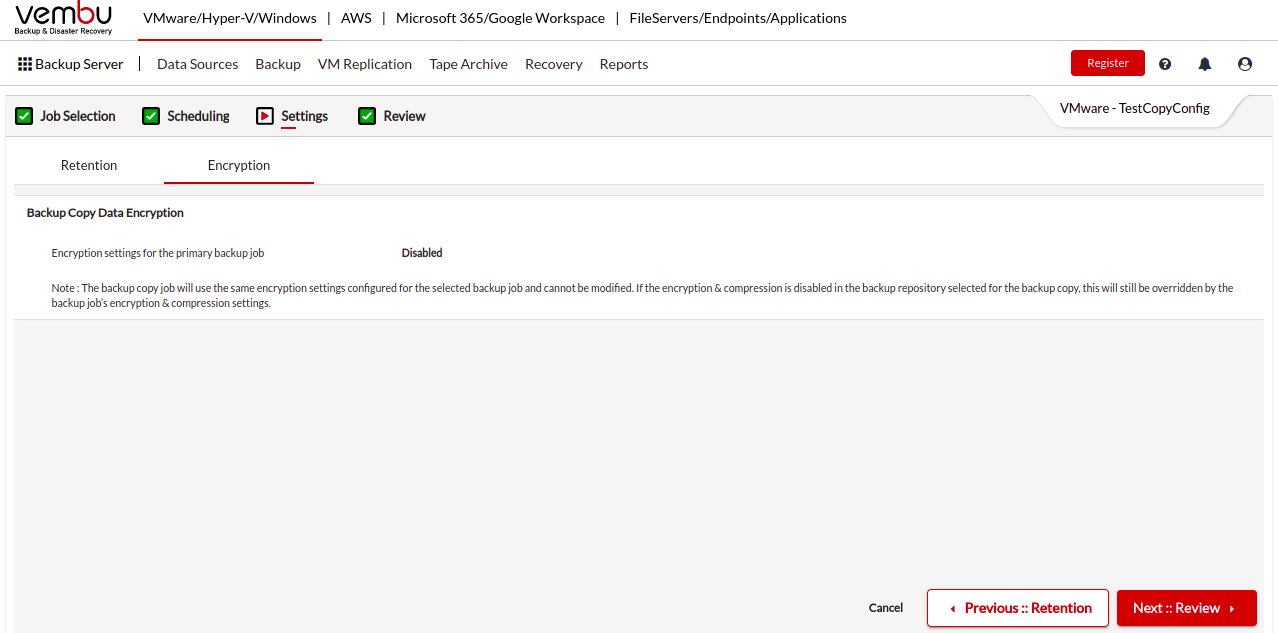Viewport: 1278px width, 633px height.
Task: Open the Backup Server grid menu icon
Action: [25, 64]
